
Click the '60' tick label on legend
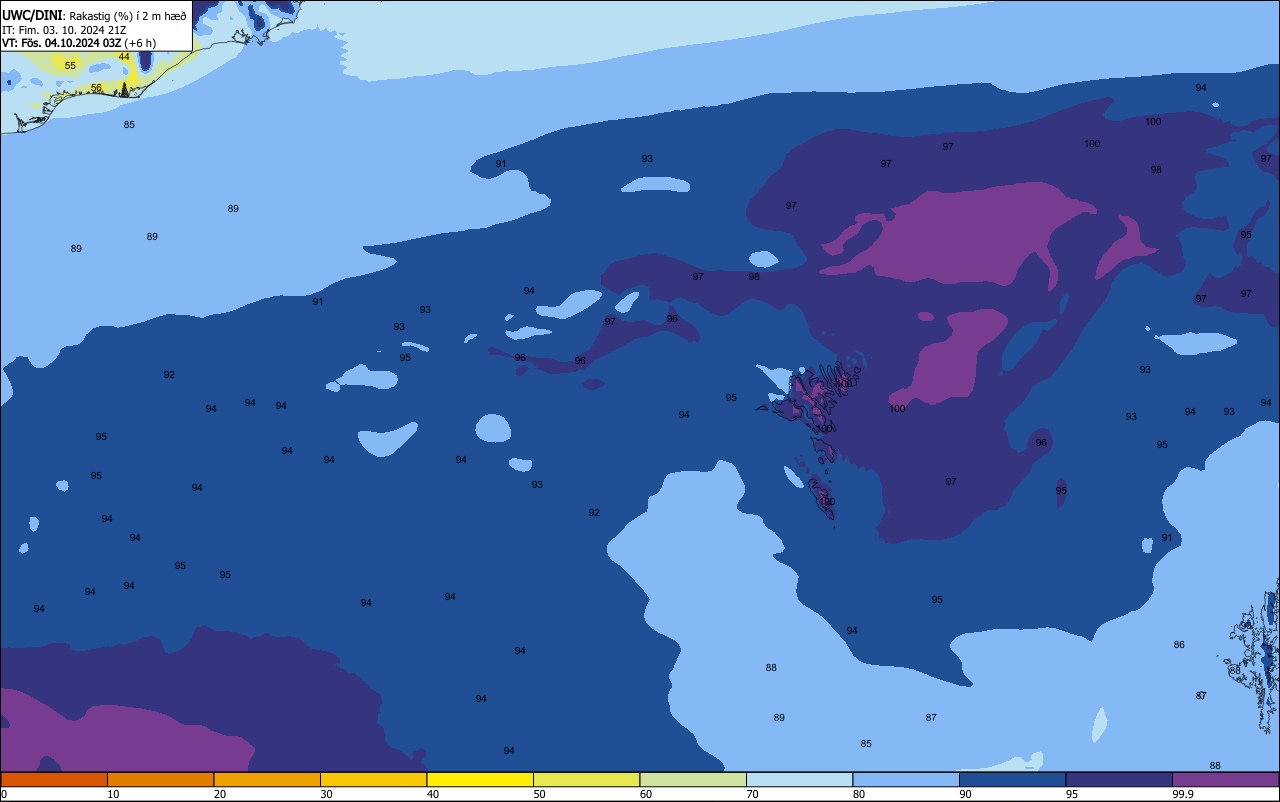tap(646, 794)
